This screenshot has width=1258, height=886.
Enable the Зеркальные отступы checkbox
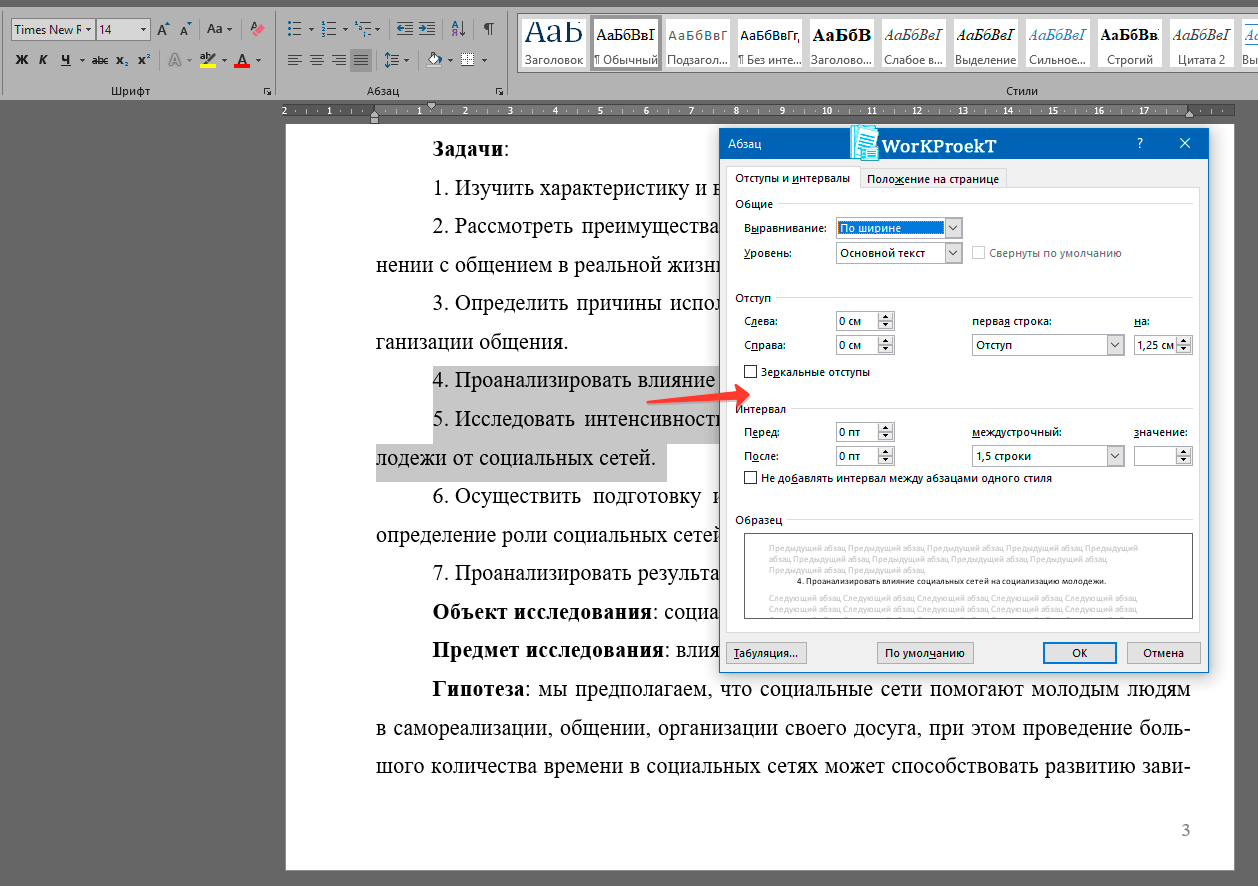pos(750,372)
